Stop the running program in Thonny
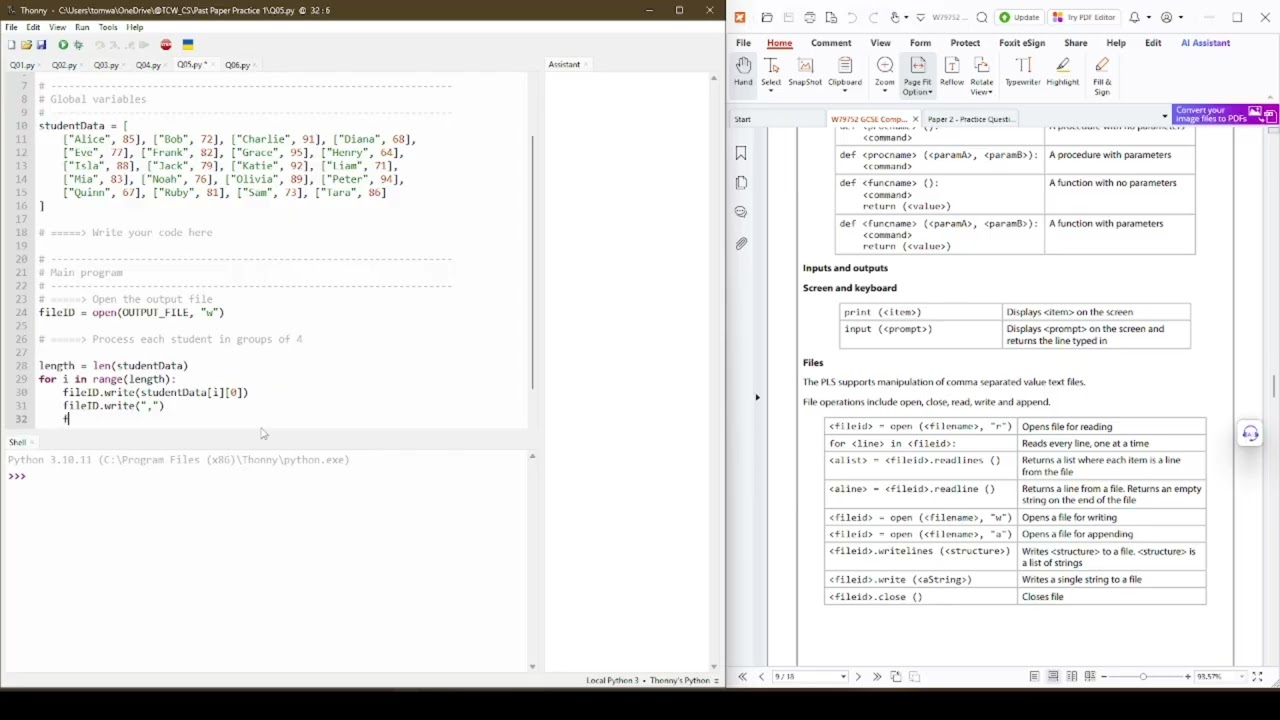Viewport: 1280px width, 720px height. tap(166, 45)
